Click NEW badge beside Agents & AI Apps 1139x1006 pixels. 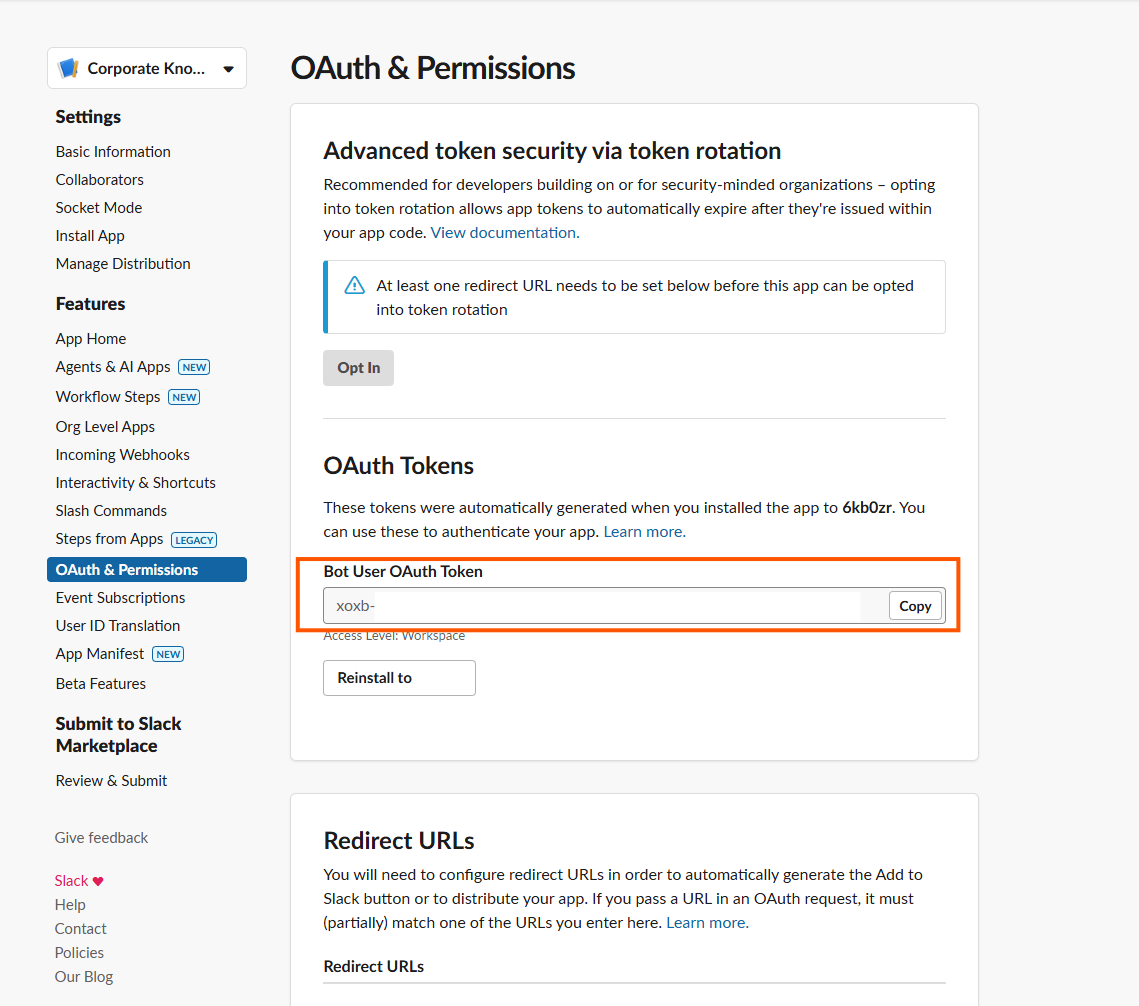(x=194, y=367)
